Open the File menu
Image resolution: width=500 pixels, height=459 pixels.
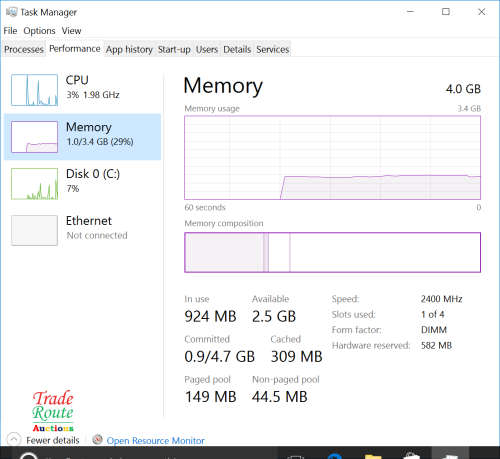(10, 31)
